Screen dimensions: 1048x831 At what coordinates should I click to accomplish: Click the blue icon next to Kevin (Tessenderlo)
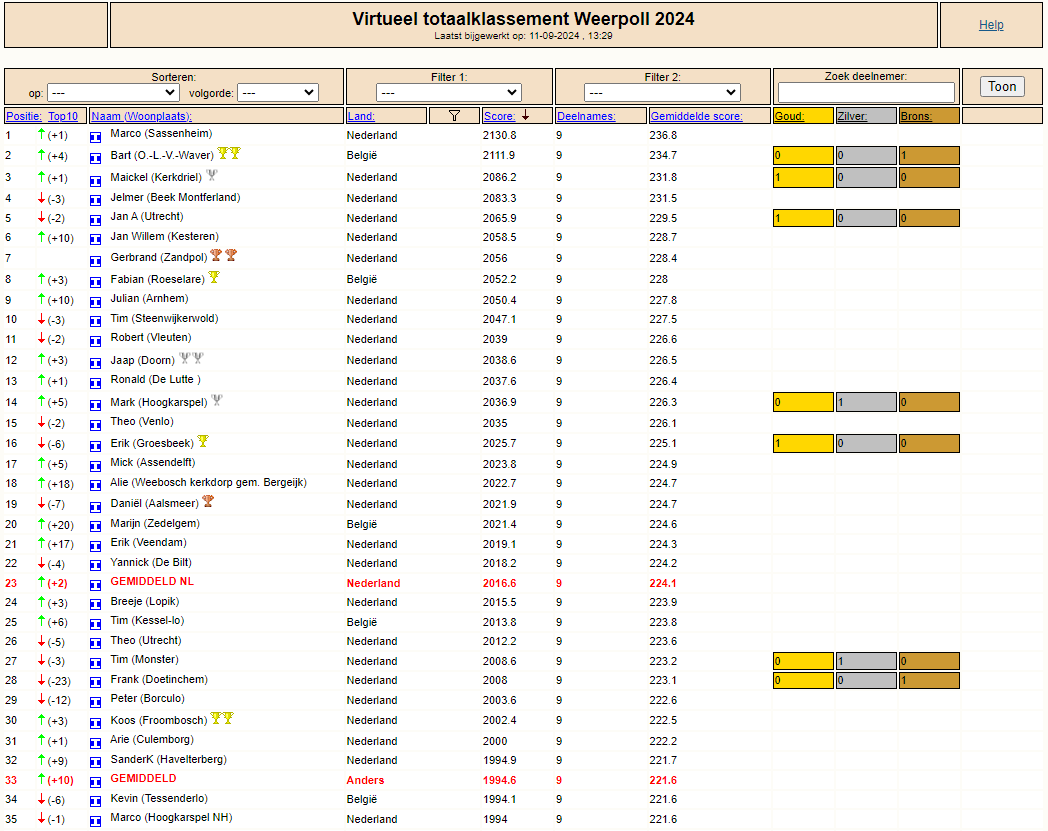[x=96, y=801]
